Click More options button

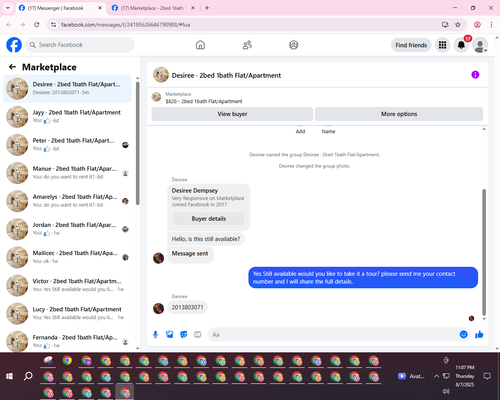coord(399,114)
